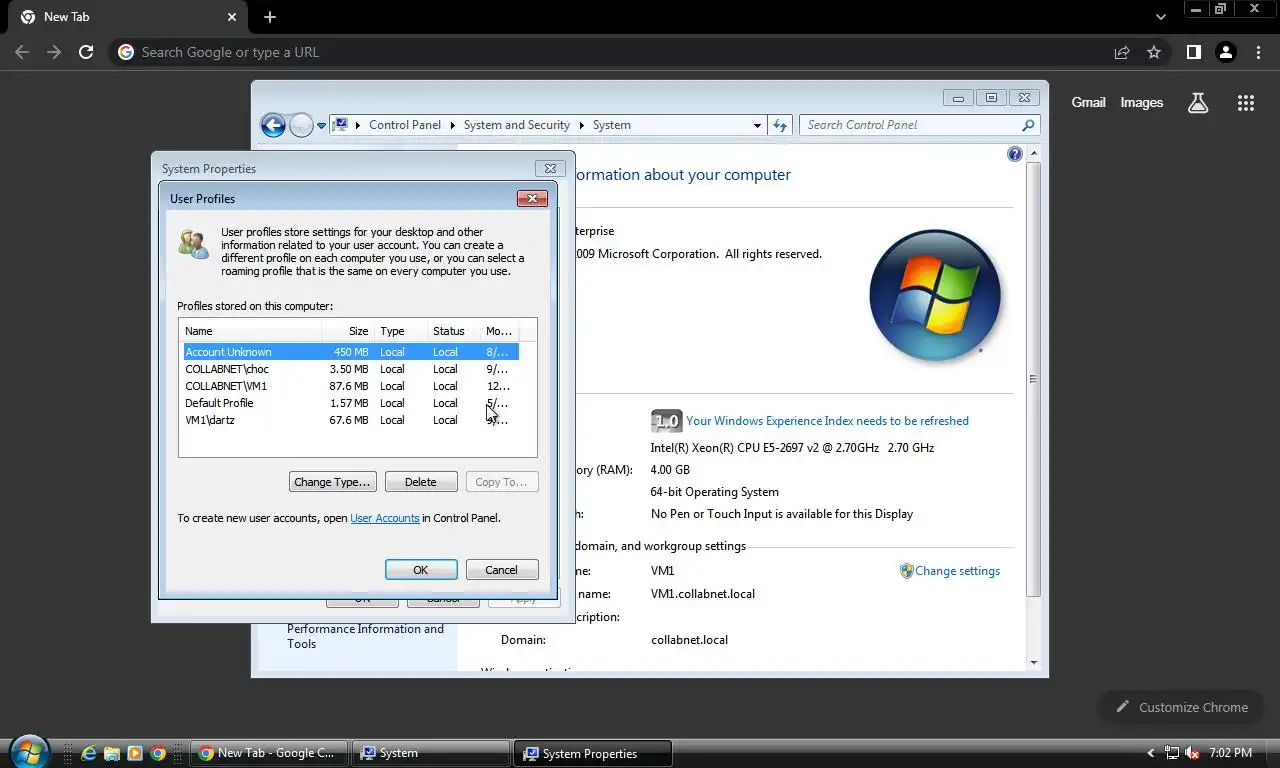Launch Internet Explorer from quick launch
The width and height of the screenshot is (1280, 768).
88,753
